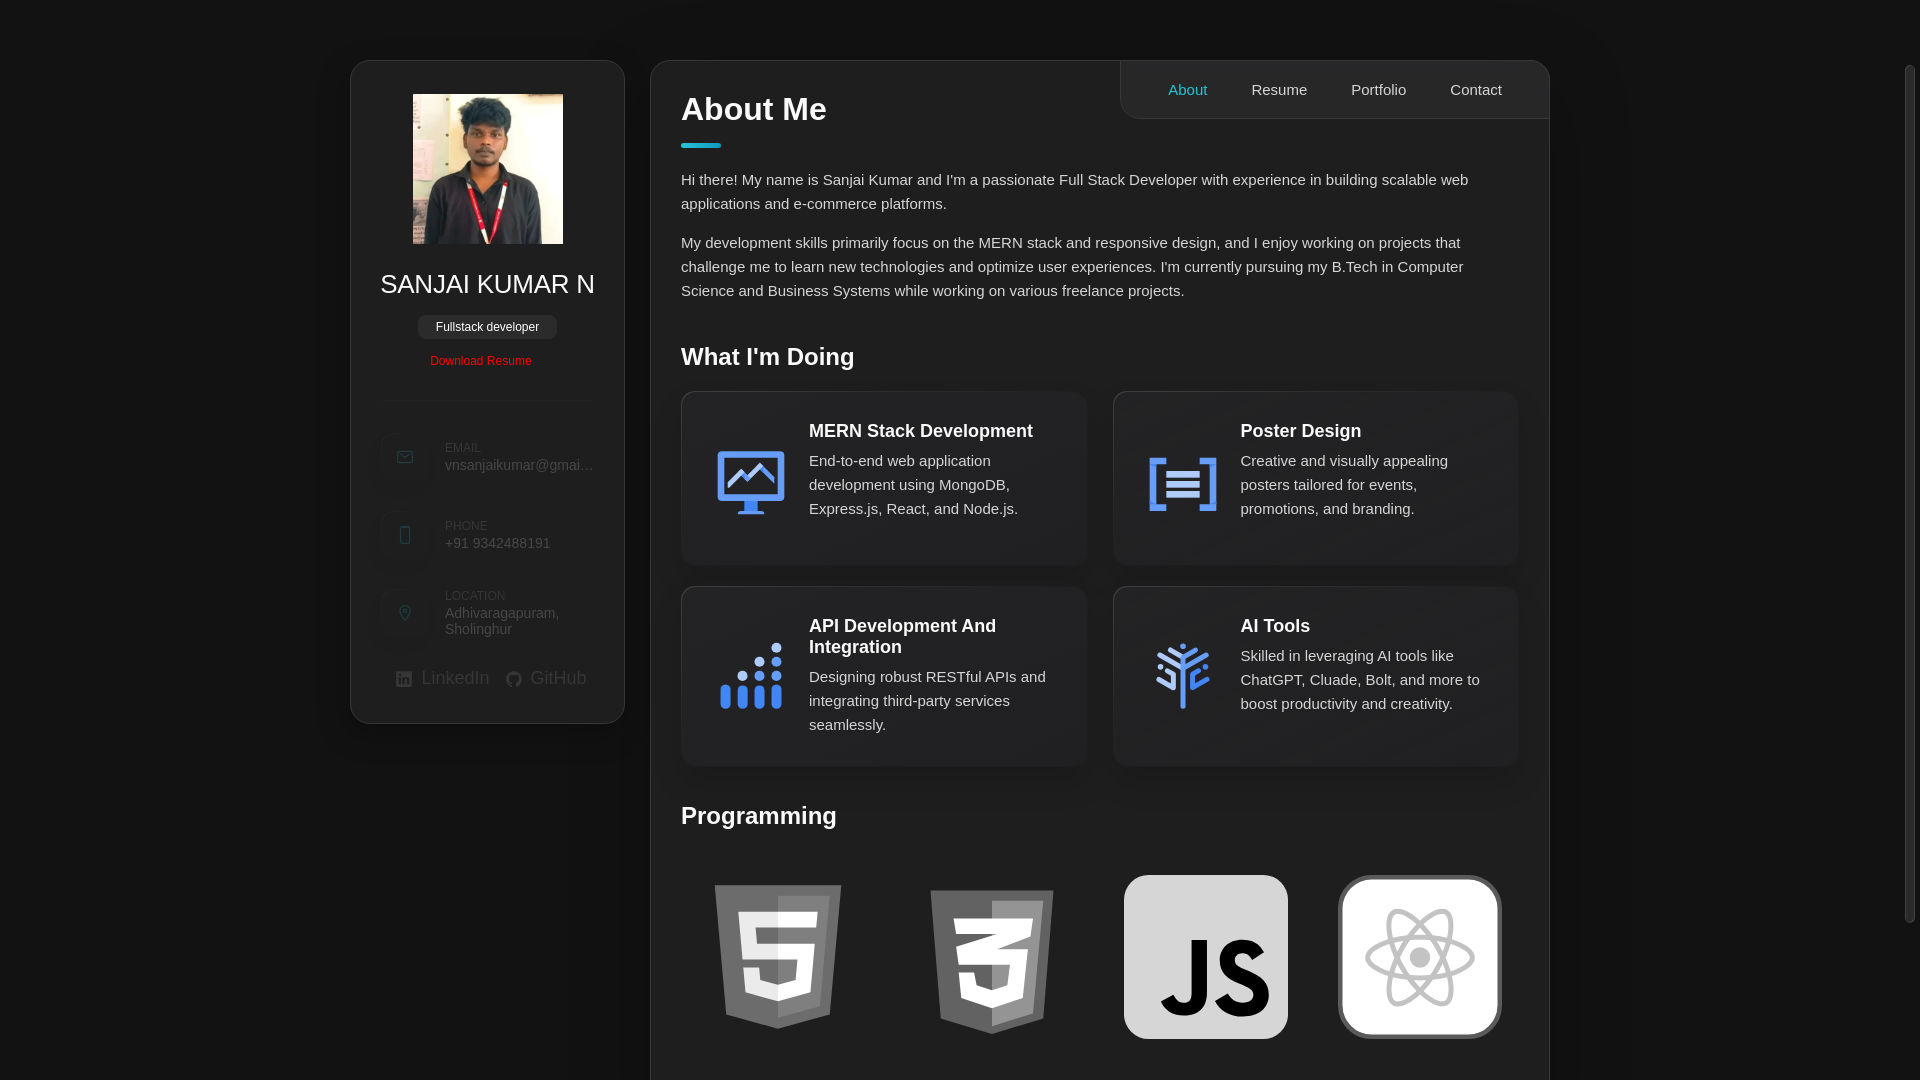Go to the Contact tab
The height and width of the screenshot is (1080, 1920).
pos(1476,90)
